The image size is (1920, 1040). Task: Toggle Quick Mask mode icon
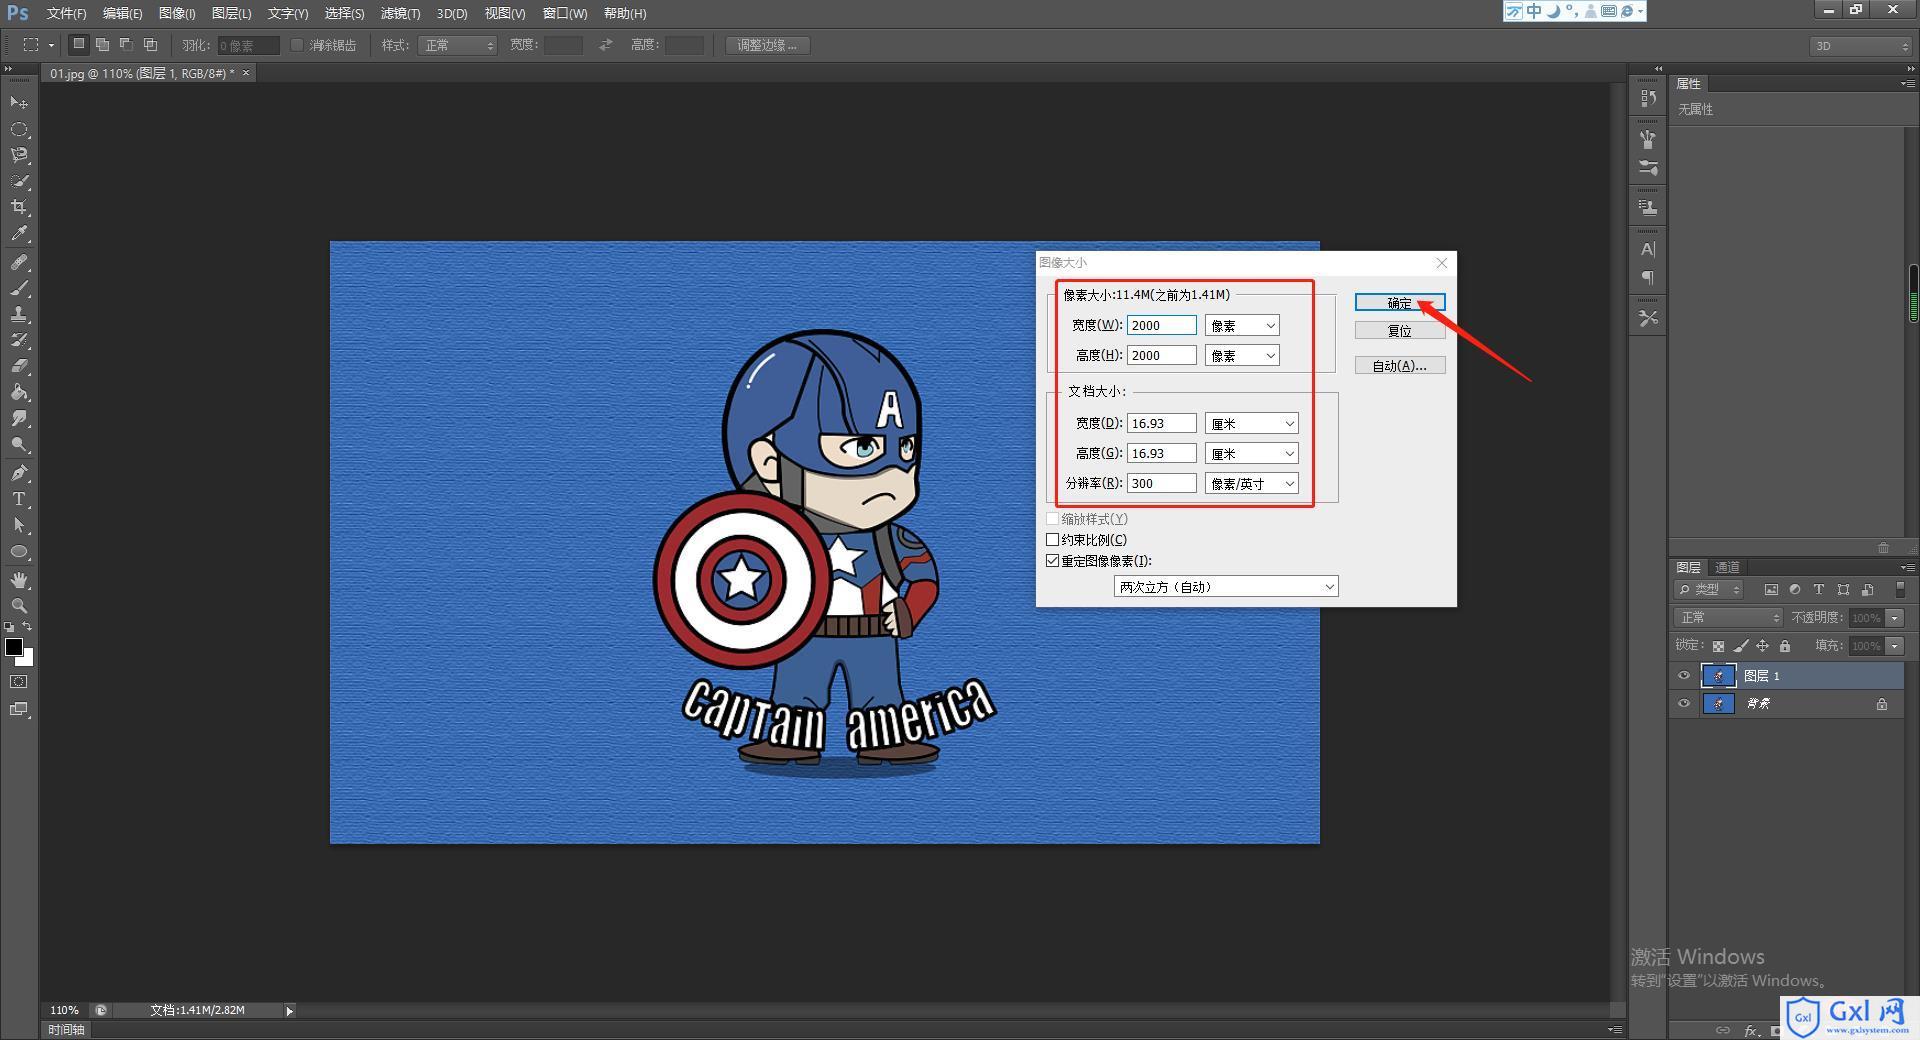(19, 682)
